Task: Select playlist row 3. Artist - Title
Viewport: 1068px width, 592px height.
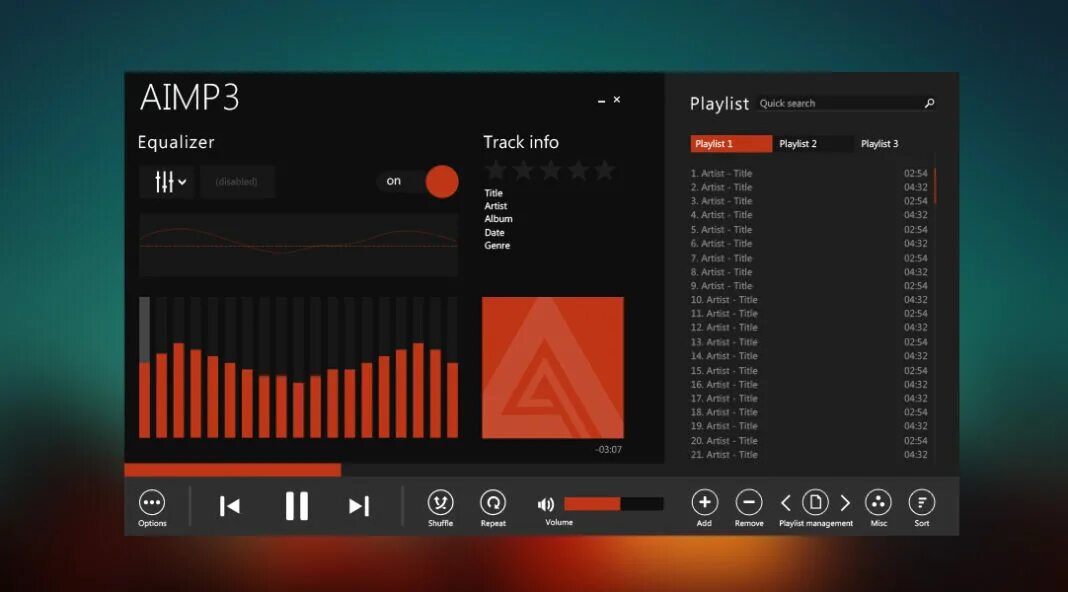Action: tap(809, 201)
